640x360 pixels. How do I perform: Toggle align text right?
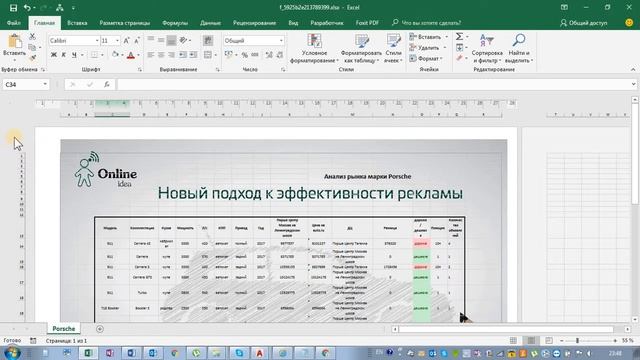tap(171, 55)
